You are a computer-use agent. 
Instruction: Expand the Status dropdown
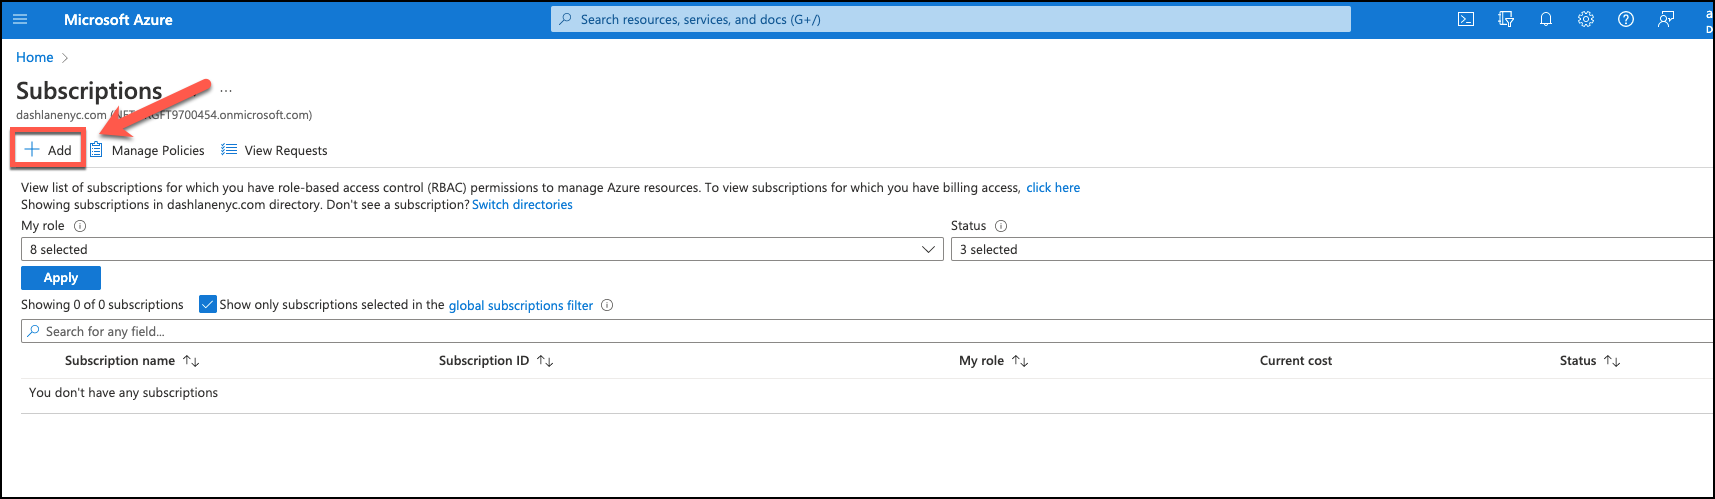click(1332, 249)
